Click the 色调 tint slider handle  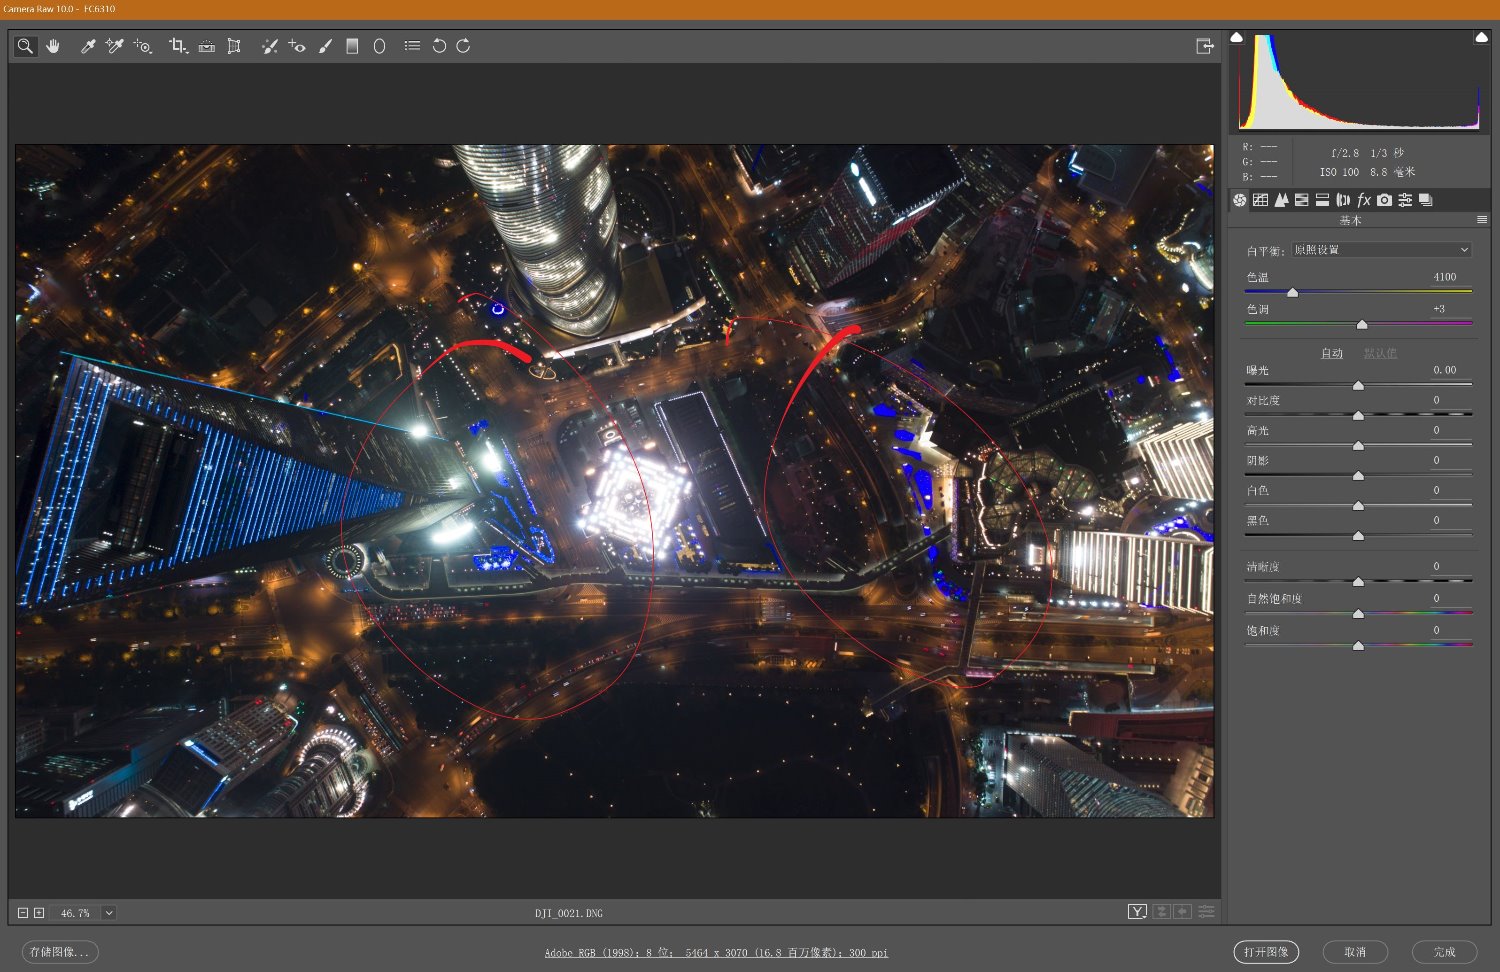click(x=1361, y=325)
